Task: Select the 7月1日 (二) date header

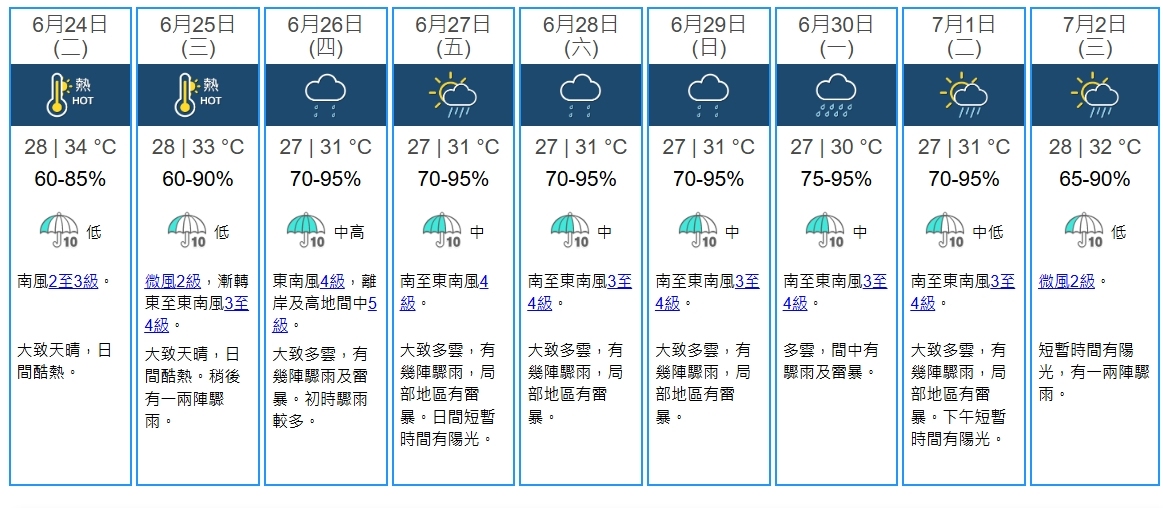Action: tap(963, 36)
